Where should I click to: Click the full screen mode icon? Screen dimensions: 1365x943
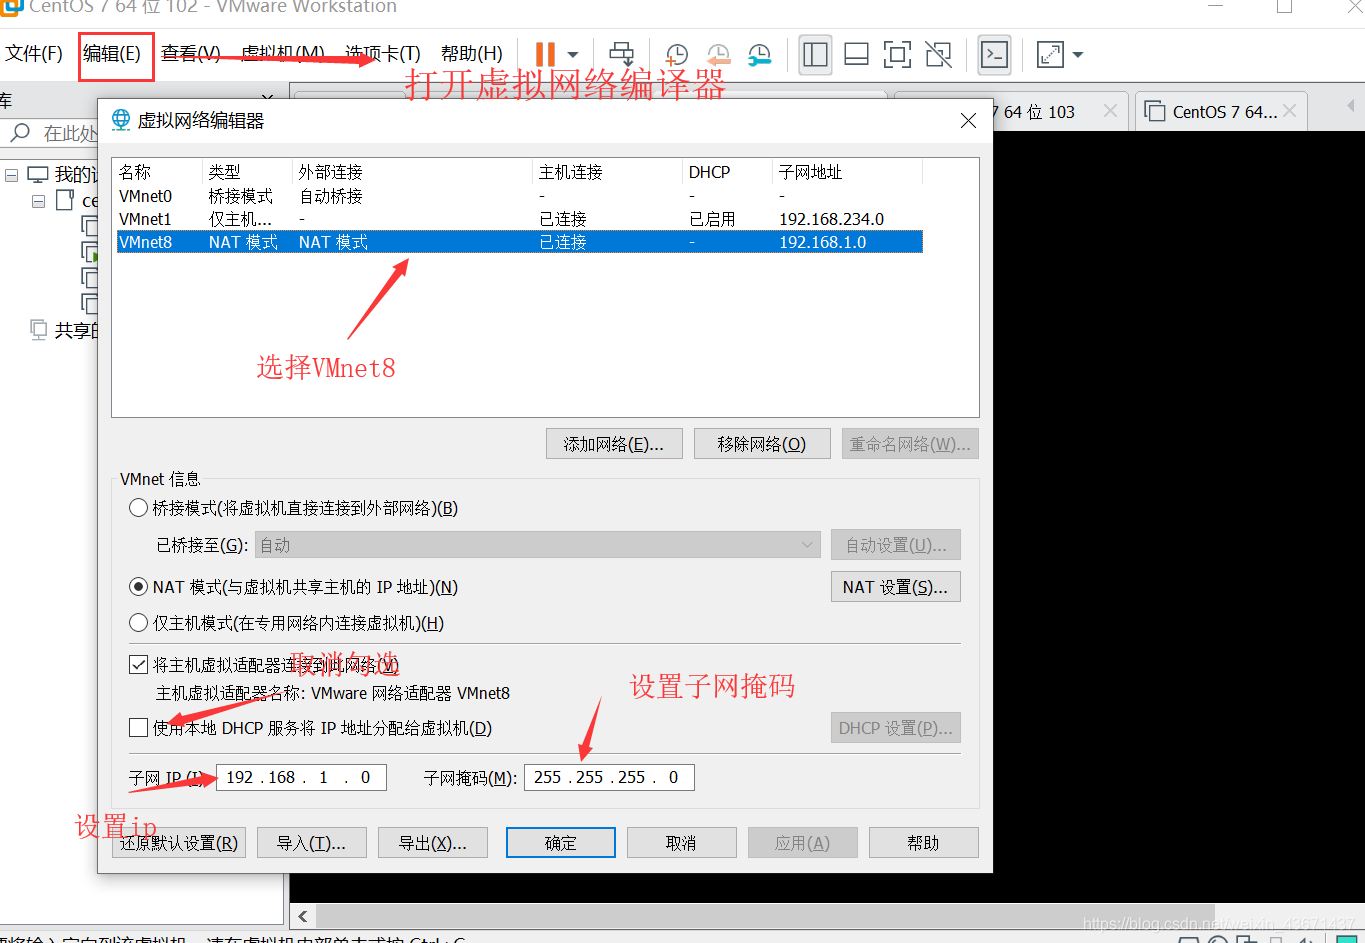pyautogui.click(x=898, y=54)
